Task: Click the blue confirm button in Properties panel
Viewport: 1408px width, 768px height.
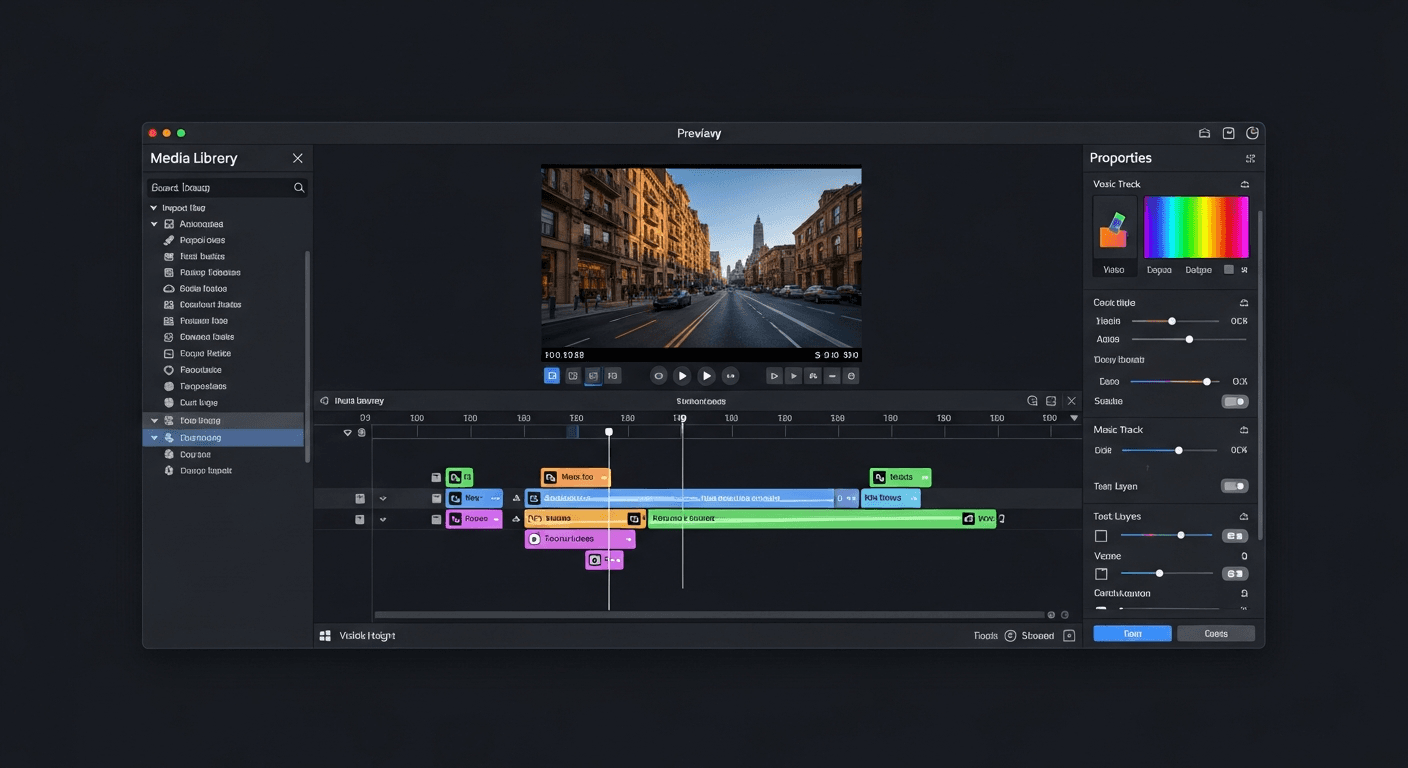Action: tap(1131, 633)
